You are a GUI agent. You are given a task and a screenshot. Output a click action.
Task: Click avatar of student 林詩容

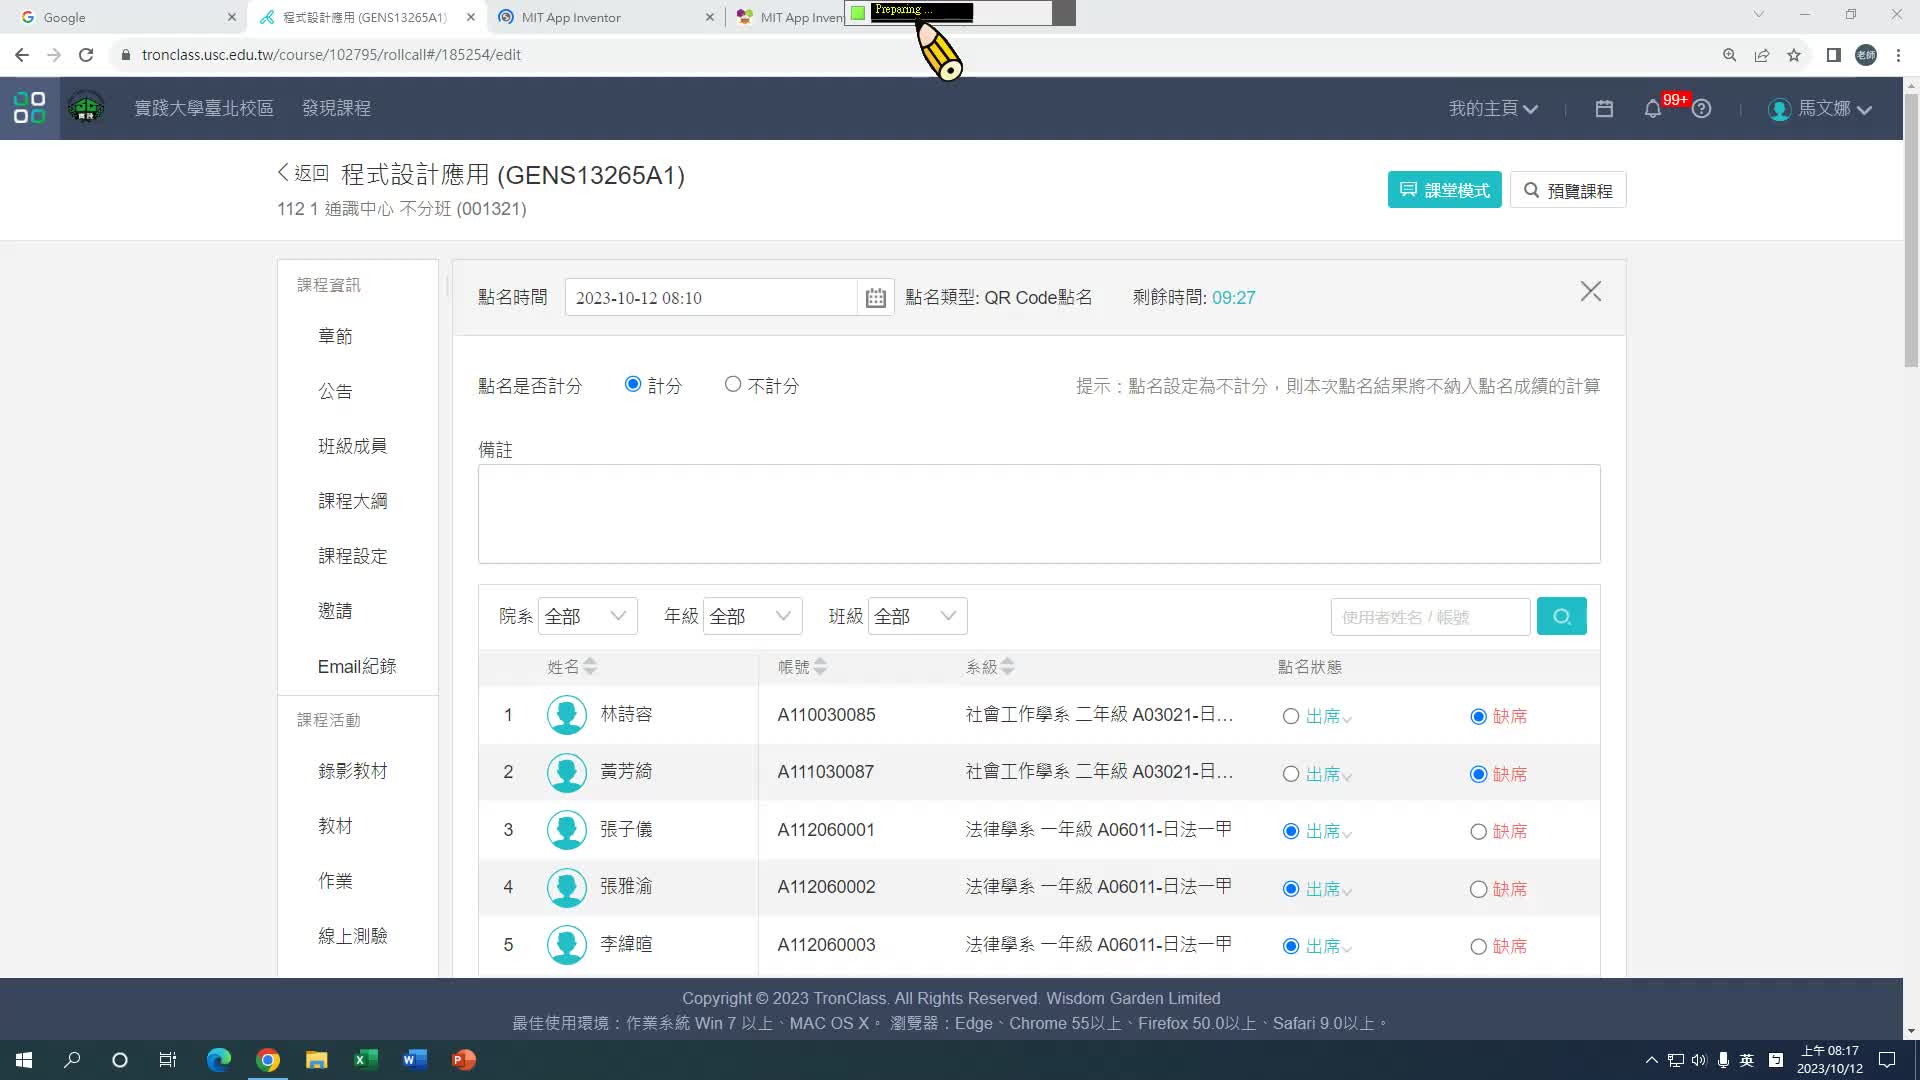tap(566, 715)
